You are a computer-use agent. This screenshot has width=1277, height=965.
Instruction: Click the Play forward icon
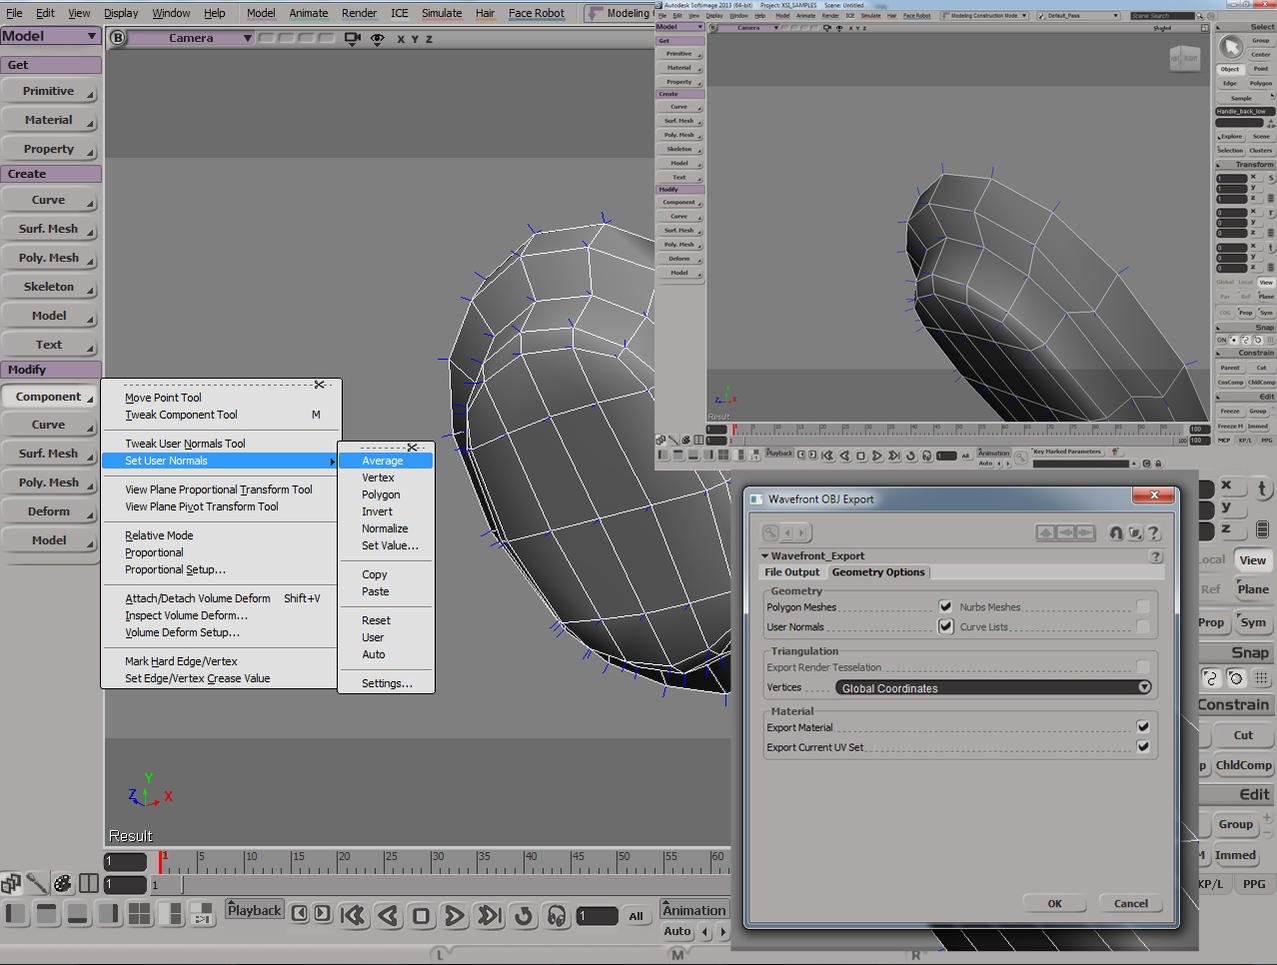[454, 915]
